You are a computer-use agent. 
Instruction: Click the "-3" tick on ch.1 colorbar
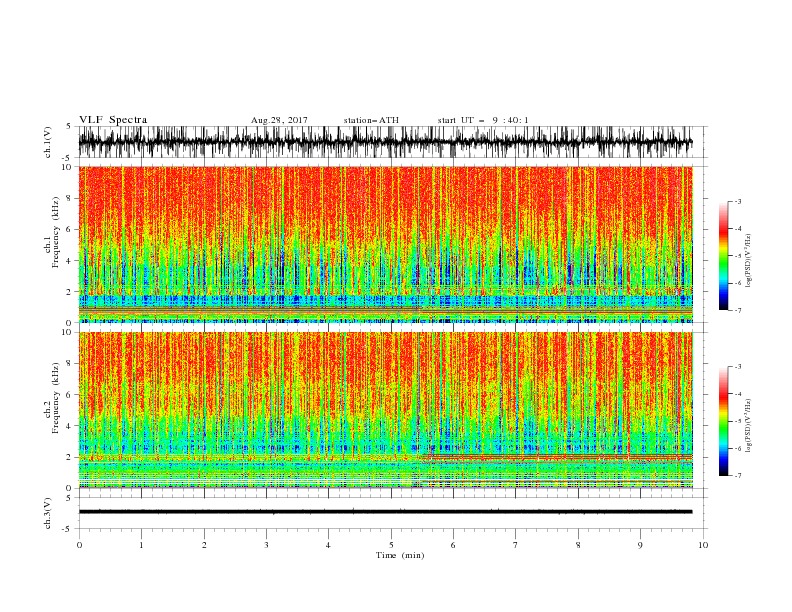738,201
